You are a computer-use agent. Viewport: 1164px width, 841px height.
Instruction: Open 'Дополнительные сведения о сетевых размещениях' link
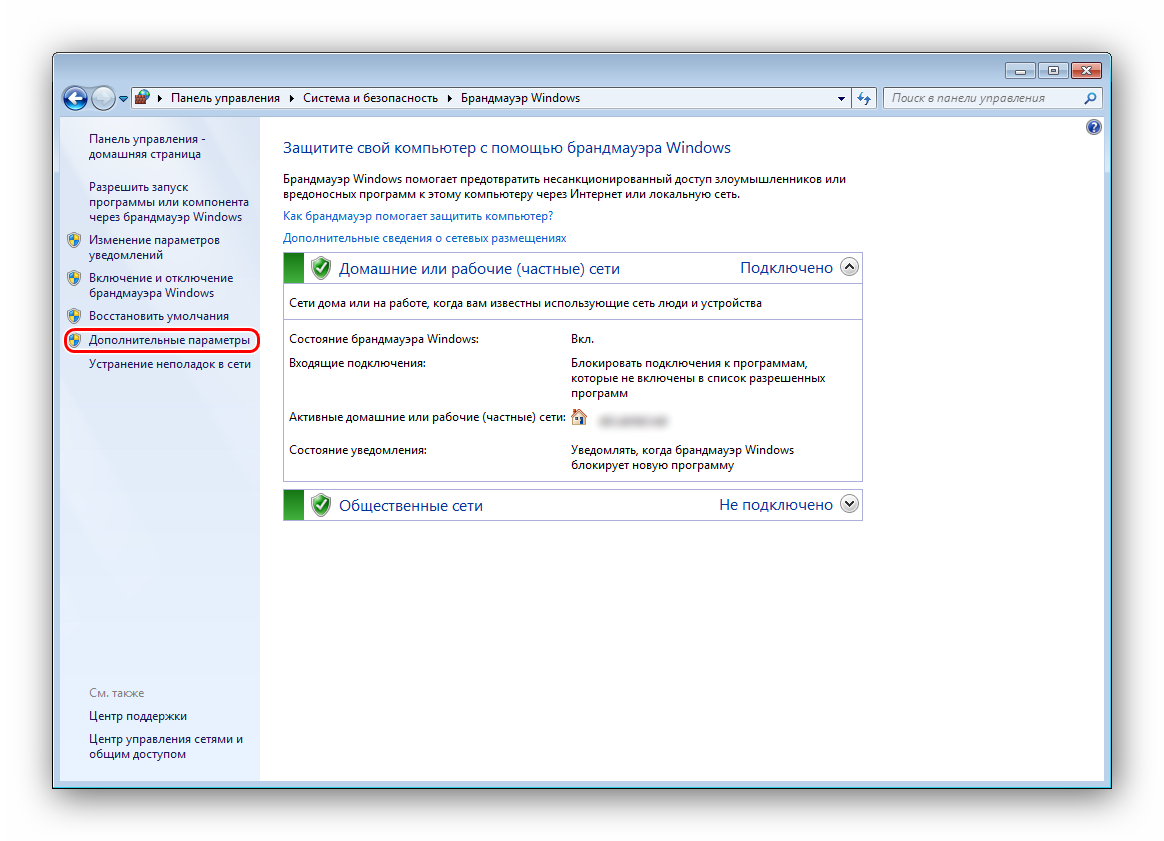(425, 238)
